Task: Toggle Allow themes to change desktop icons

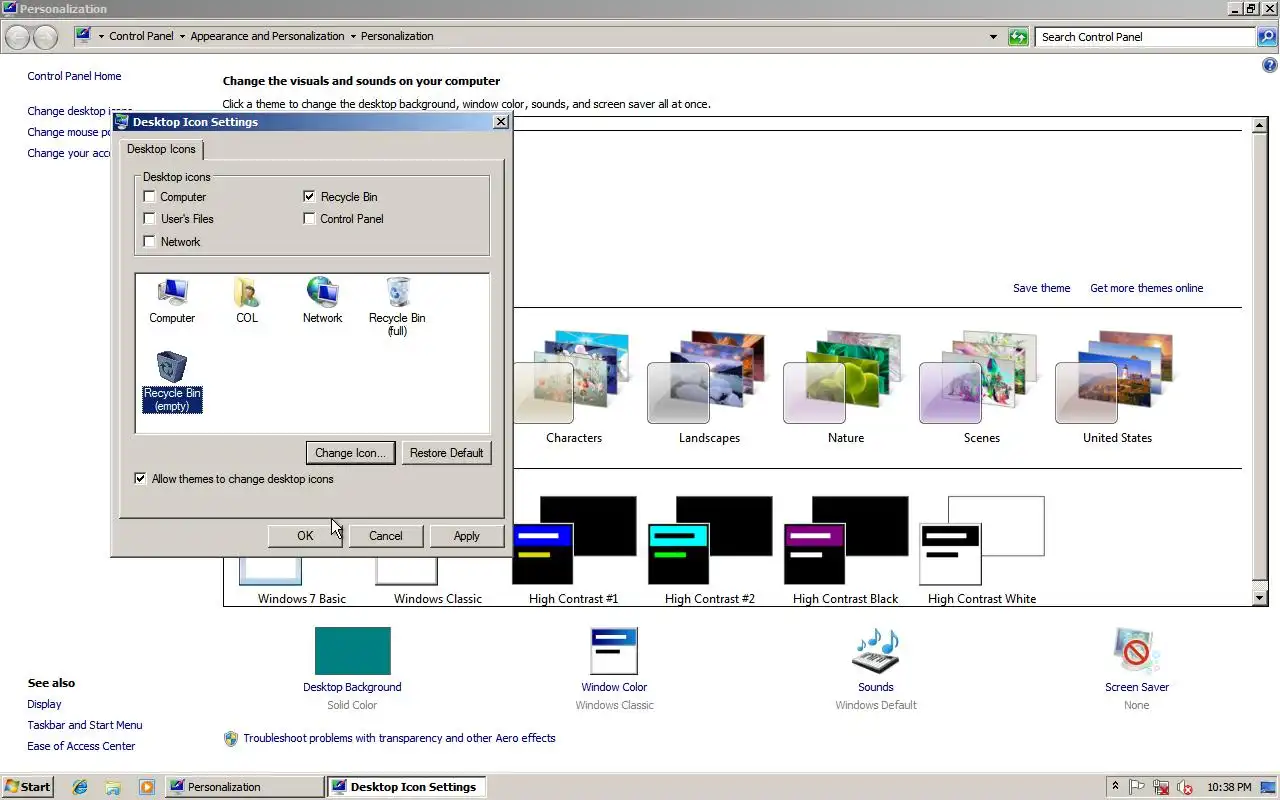Action: pos(140,479)
